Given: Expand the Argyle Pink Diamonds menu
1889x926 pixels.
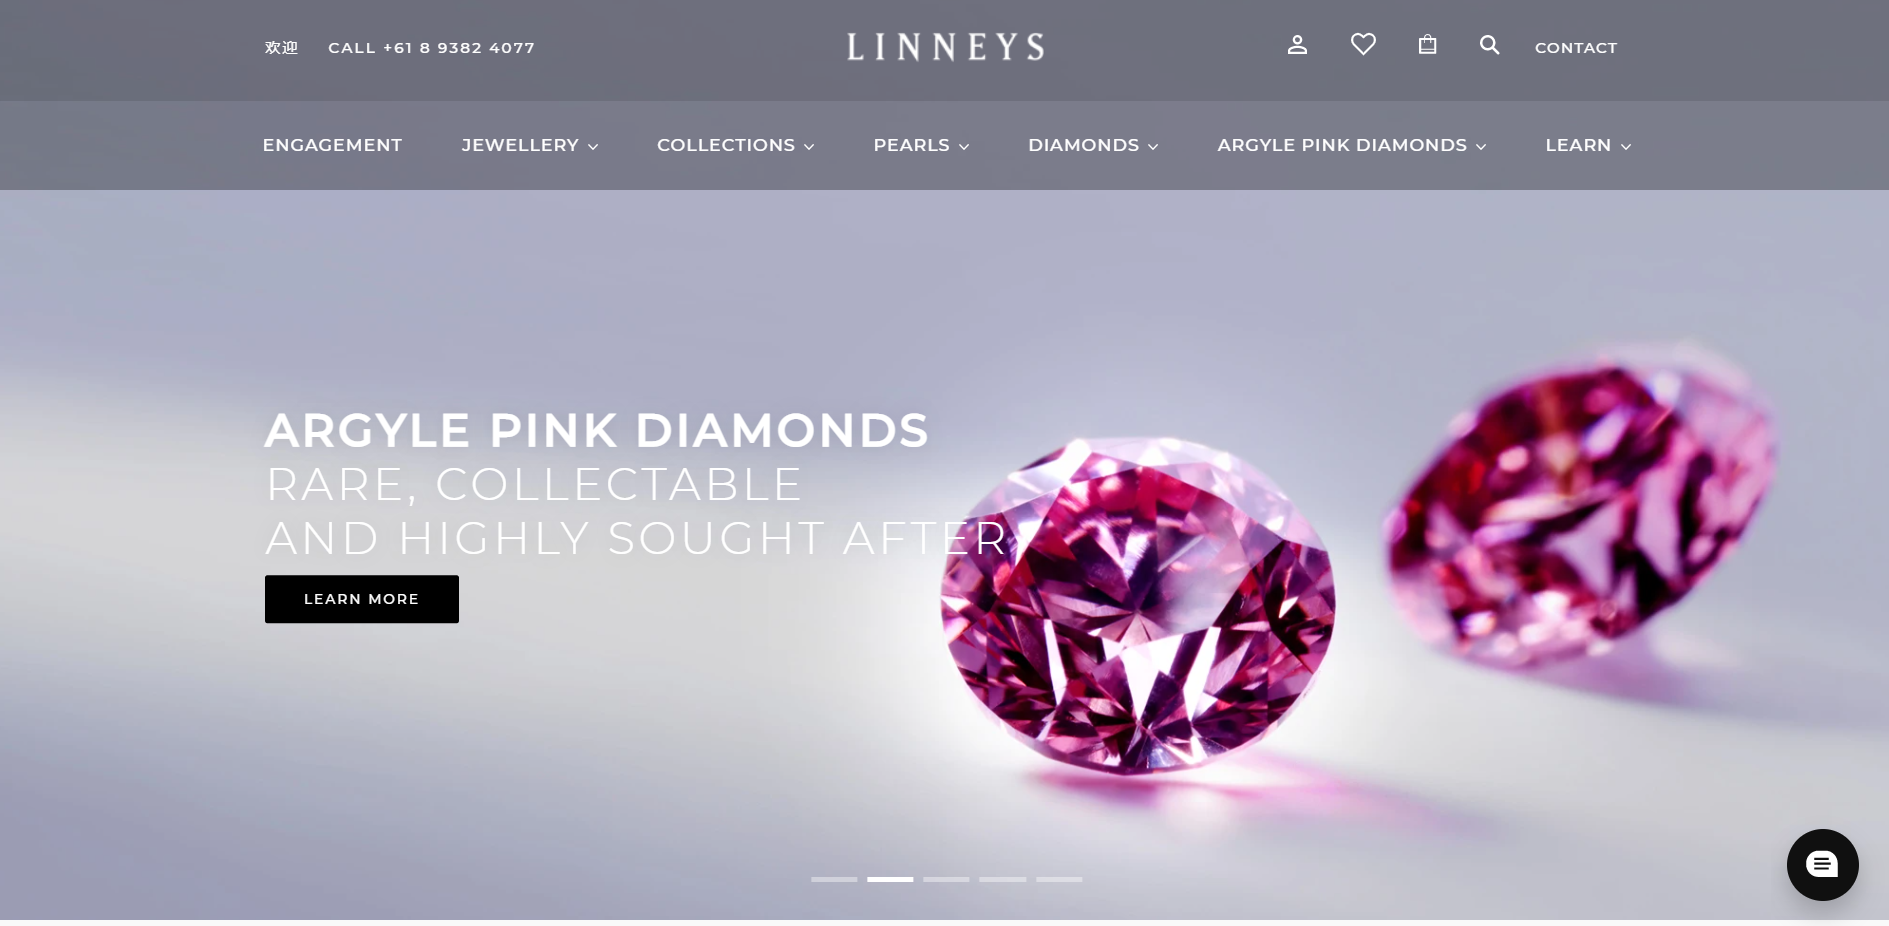Looking at the screenshot, I should point(1352,145).
